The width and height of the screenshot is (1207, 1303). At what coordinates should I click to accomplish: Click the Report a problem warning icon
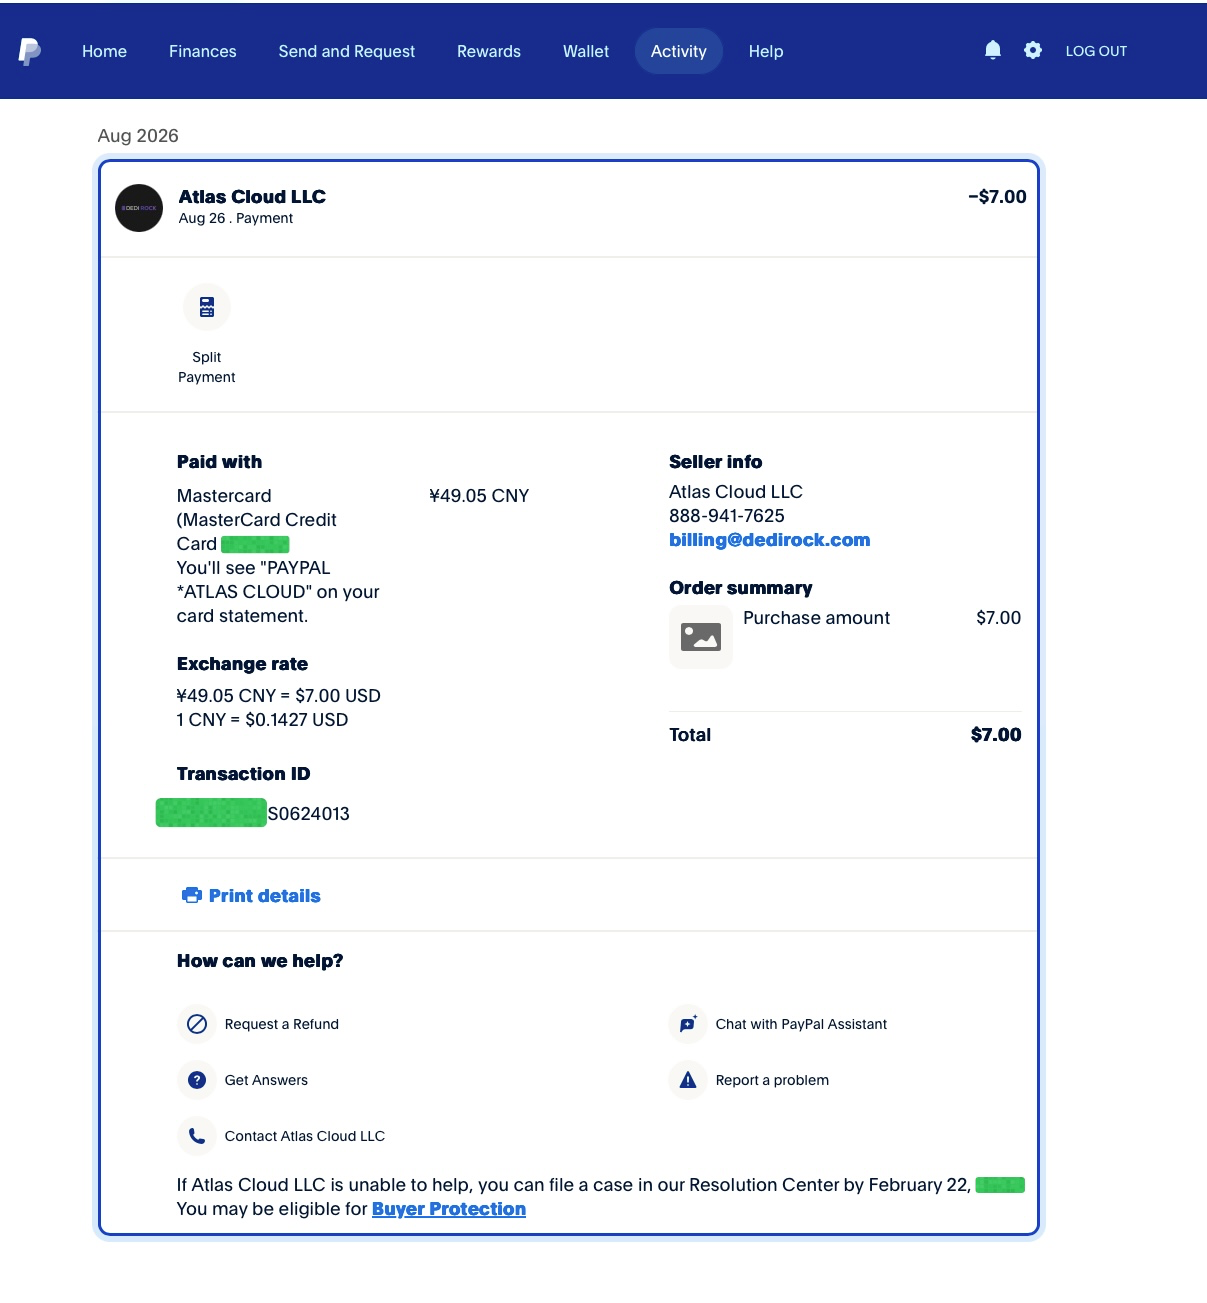click(x=688, y=1080)
